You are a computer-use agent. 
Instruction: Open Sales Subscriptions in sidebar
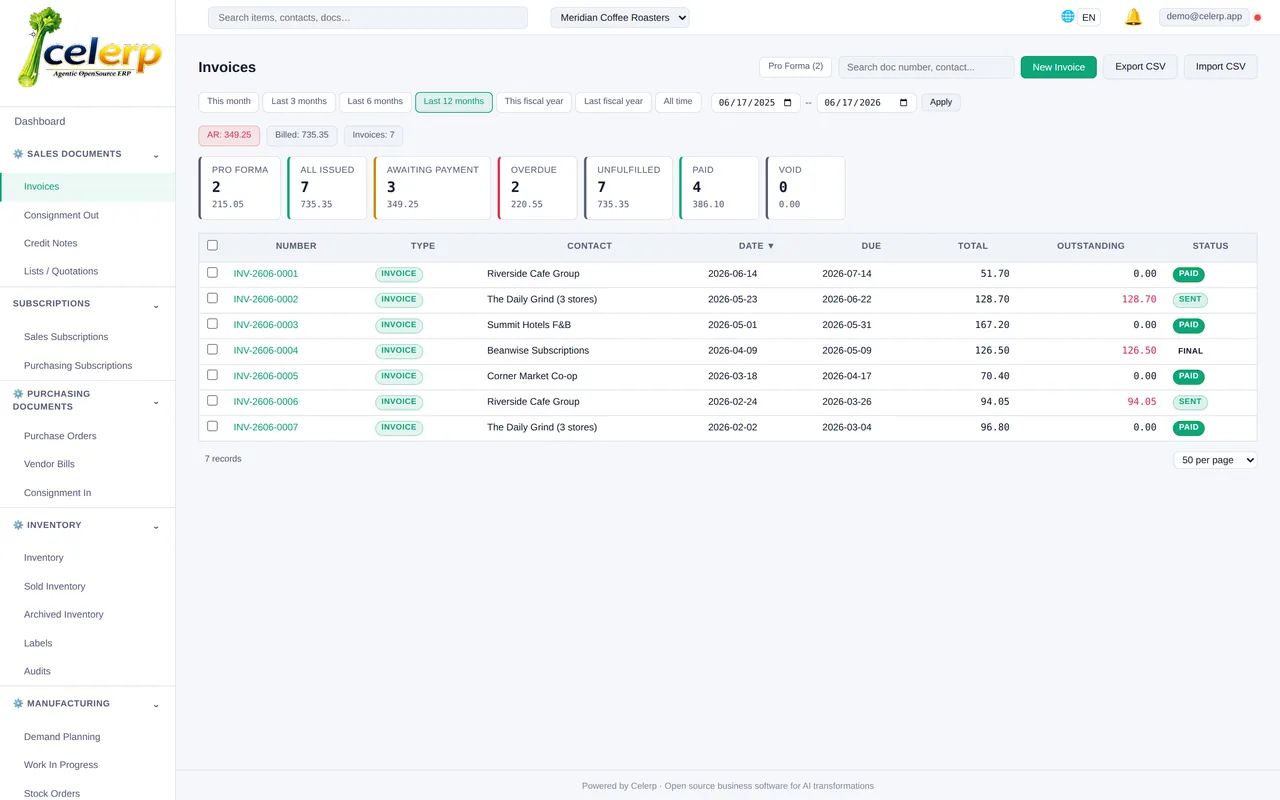tap(66, 337)
